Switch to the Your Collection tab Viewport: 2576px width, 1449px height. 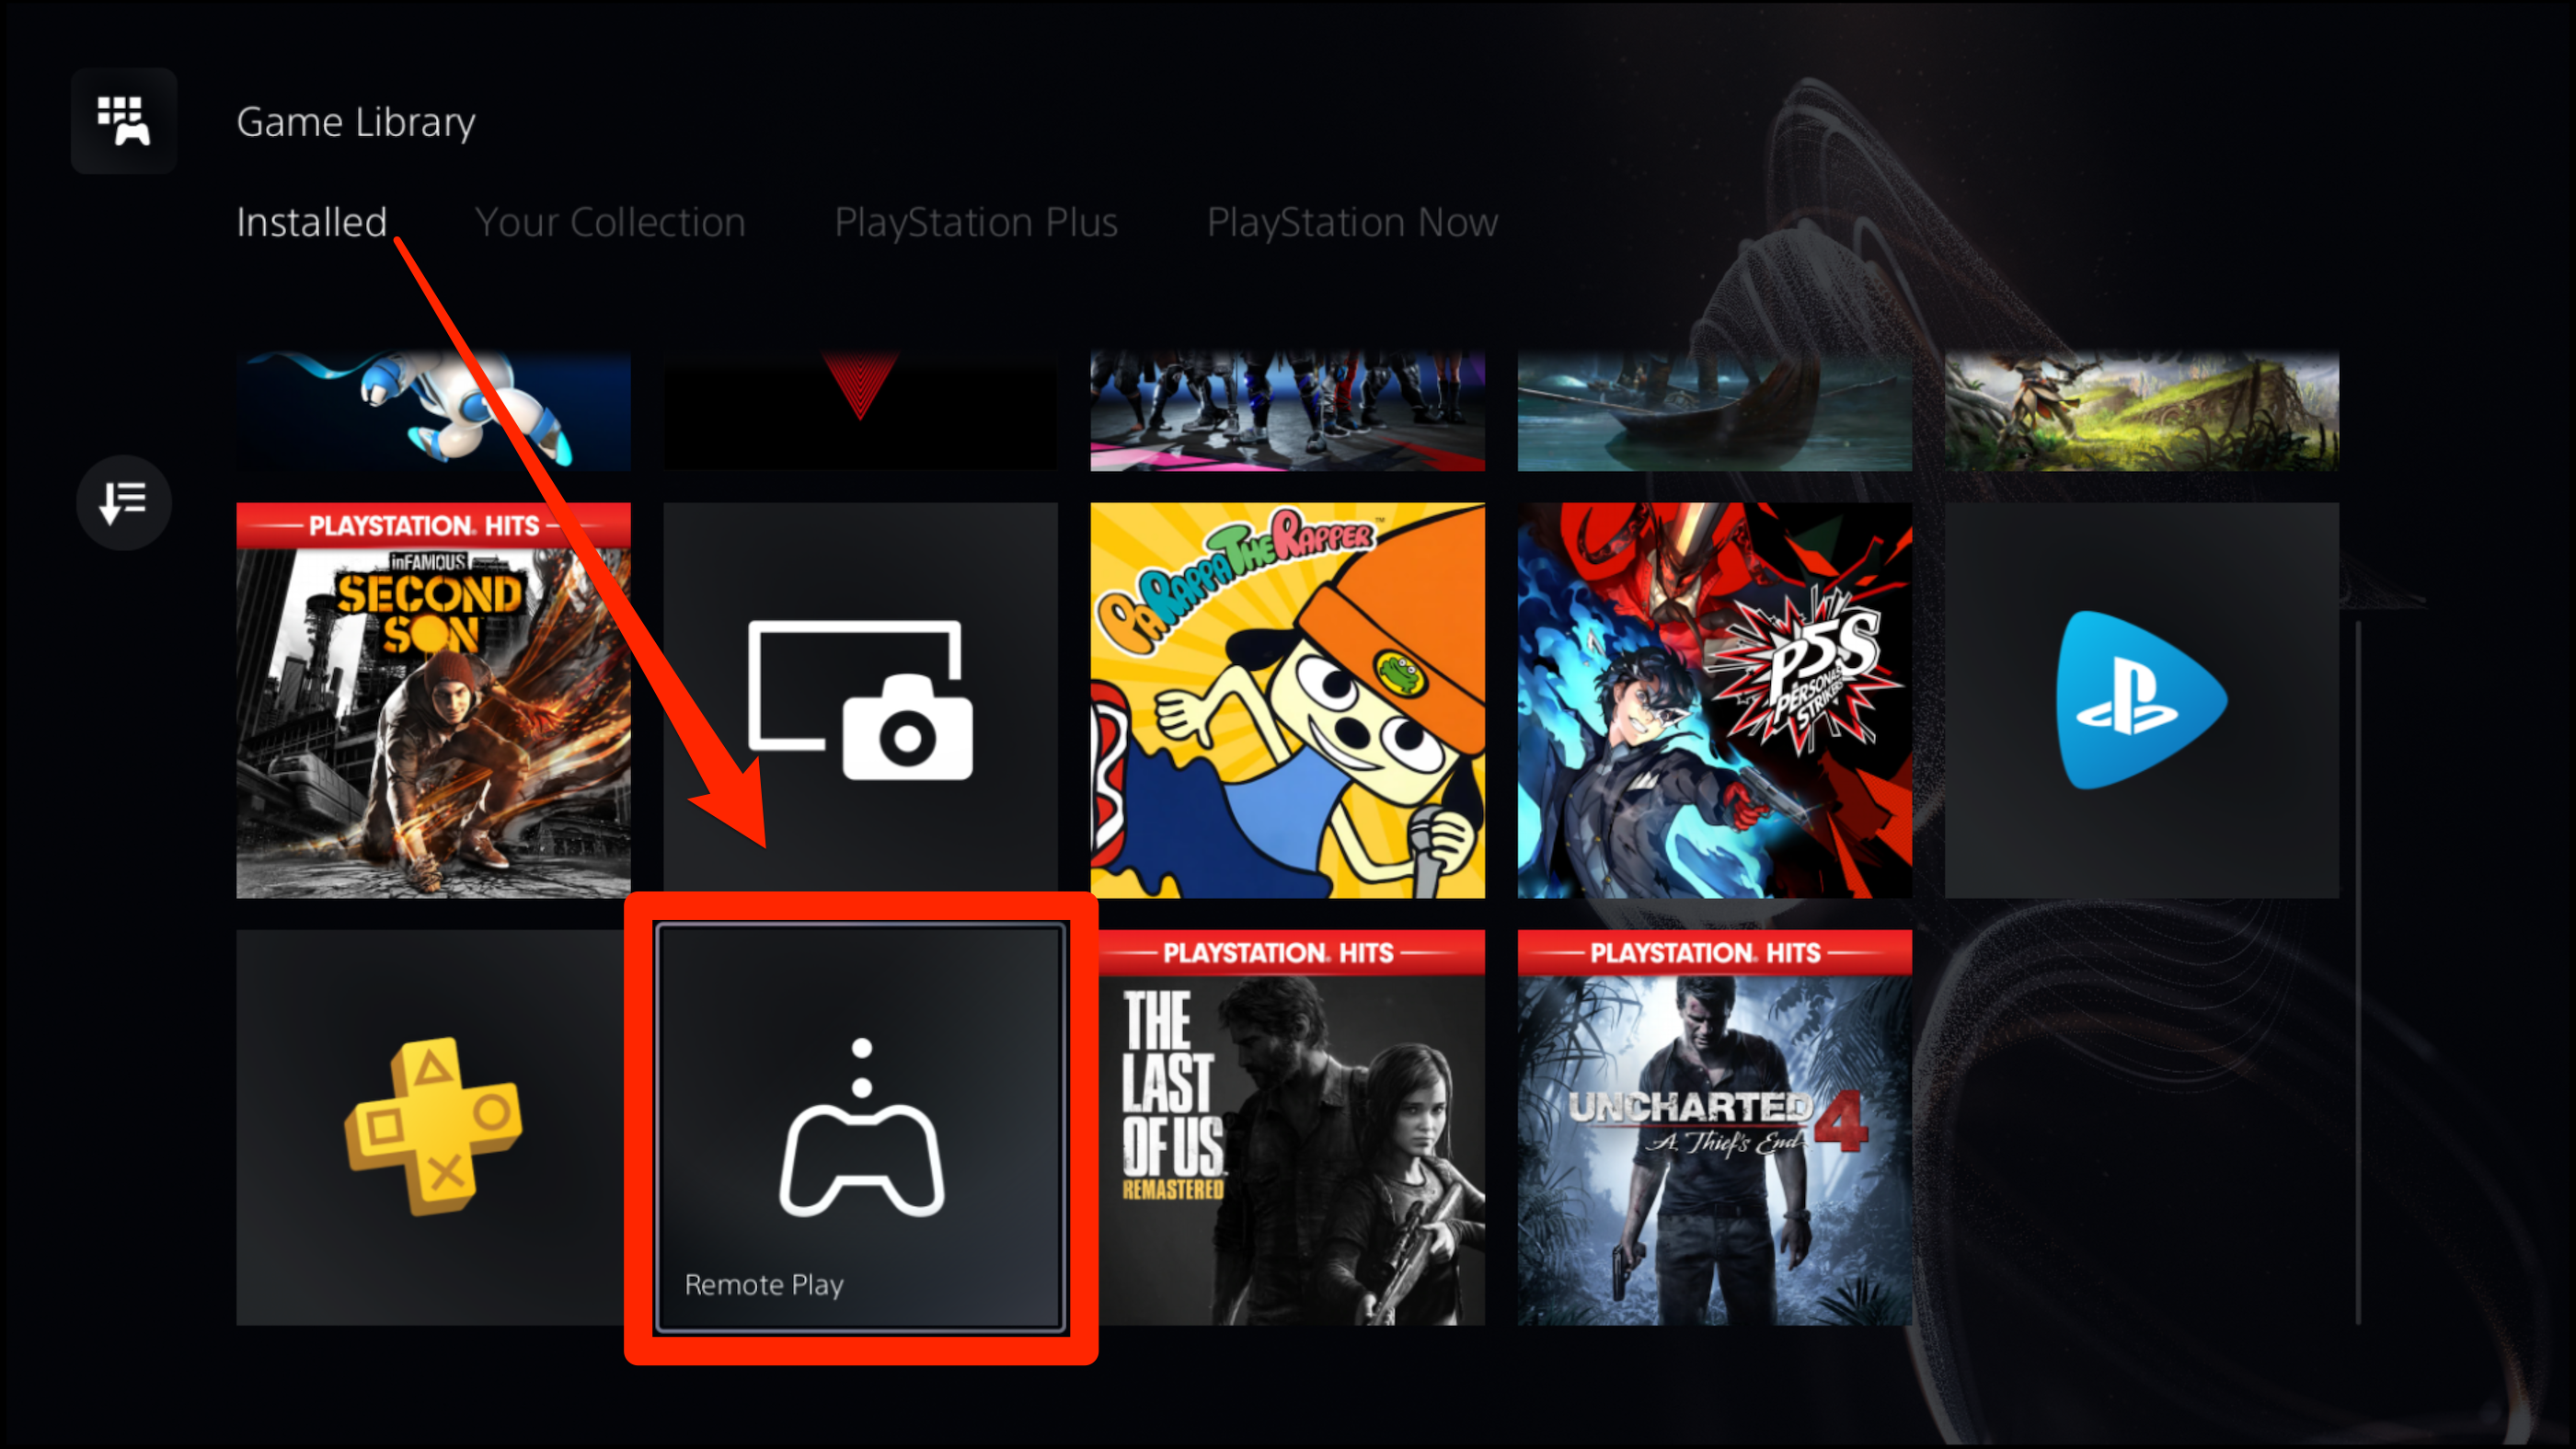pos(610,221)
